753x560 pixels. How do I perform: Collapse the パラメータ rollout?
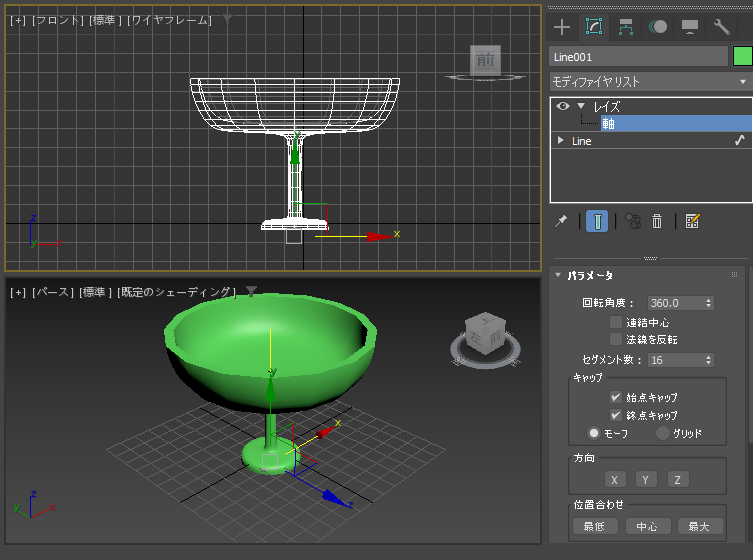click(x=558, y=275)
